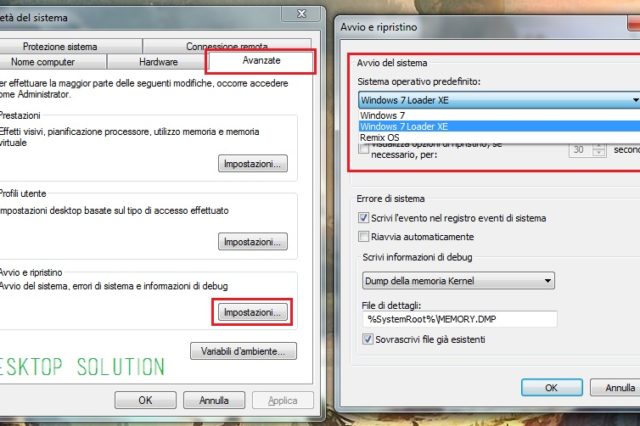Open Prestazioni Impostazioni button
Screen dimensions: 640x426
253,164
